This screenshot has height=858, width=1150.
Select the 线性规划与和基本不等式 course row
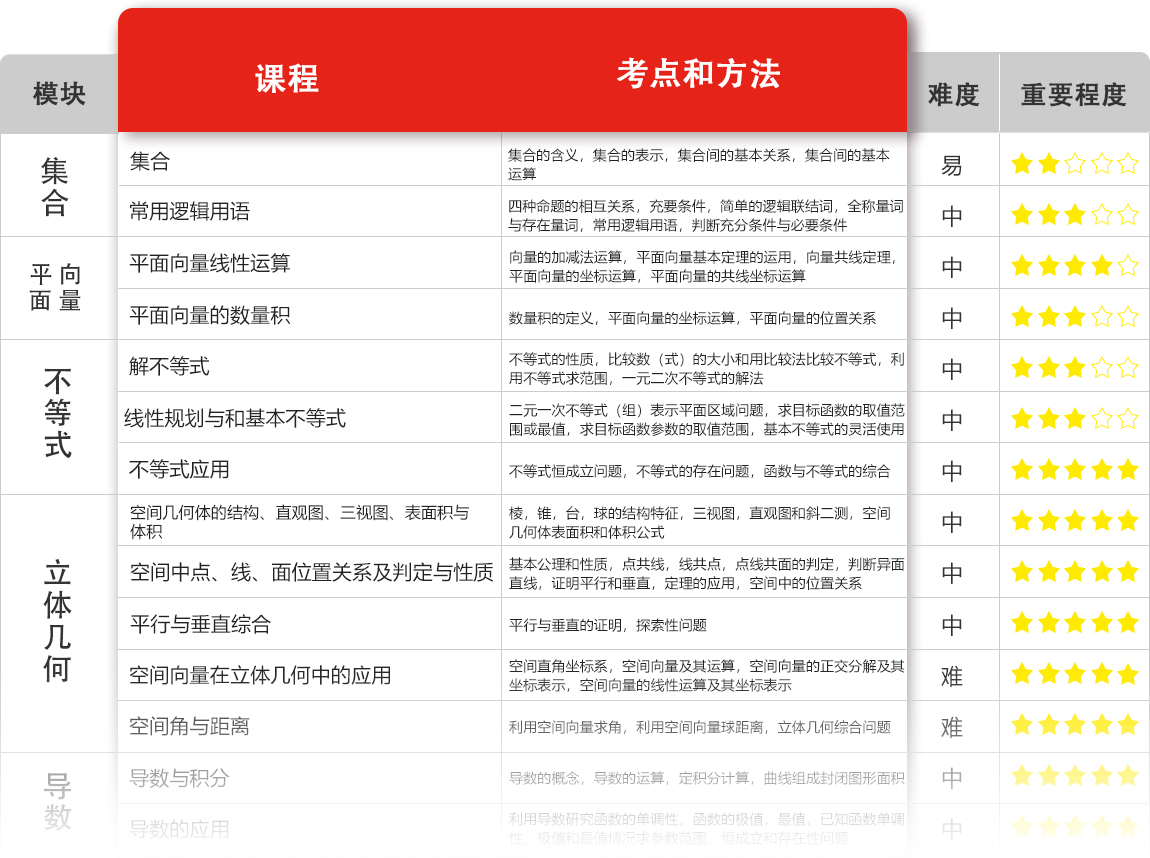(310, 417)
